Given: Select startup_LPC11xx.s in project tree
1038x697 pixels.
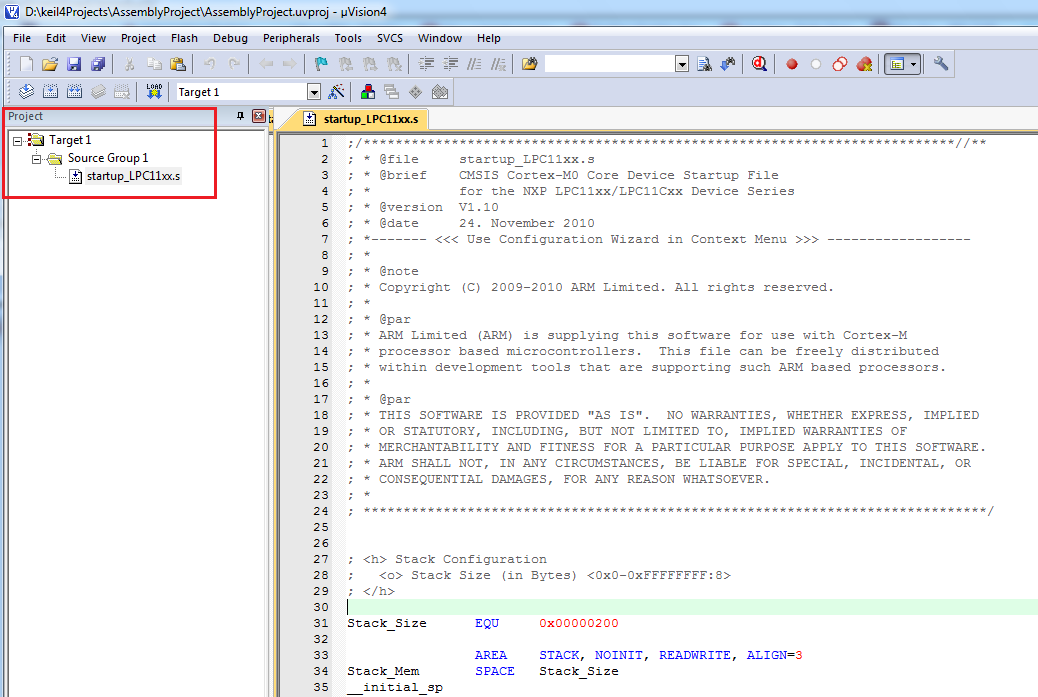Looking at the screenshot, I should click(133, 176).
